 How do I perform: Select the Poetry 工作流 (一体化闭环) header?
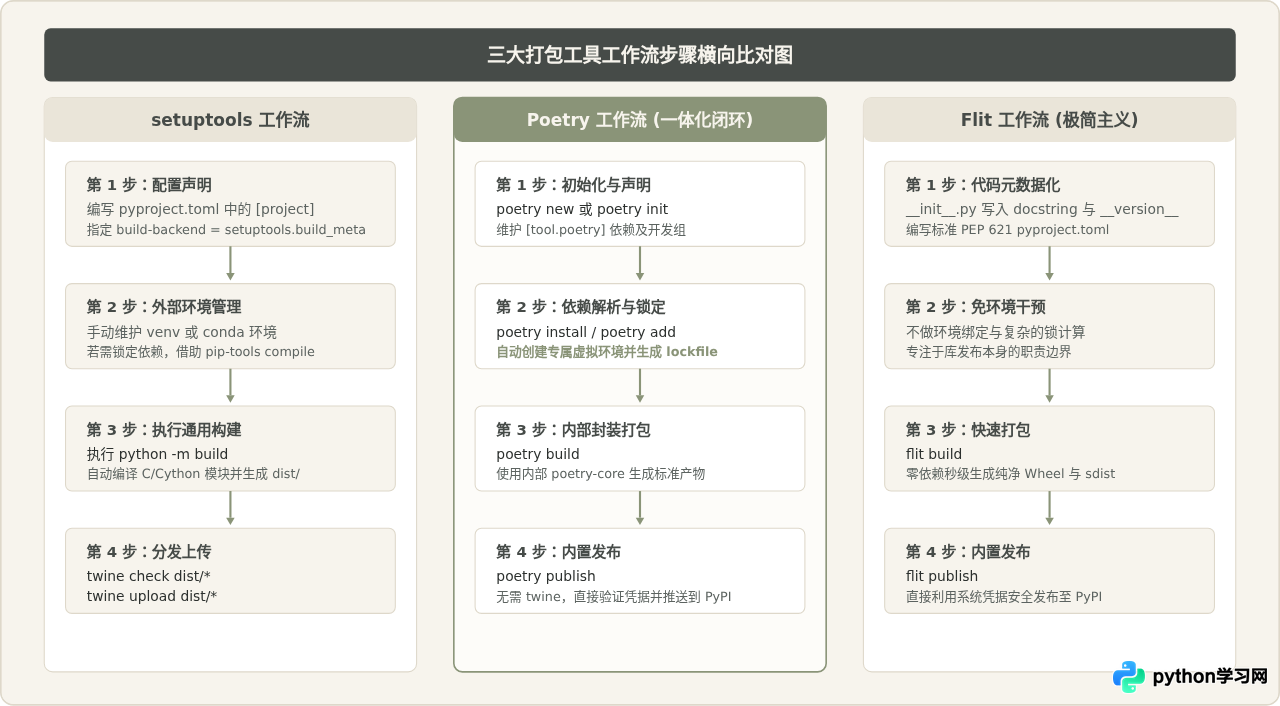click(x=640, y=120)
